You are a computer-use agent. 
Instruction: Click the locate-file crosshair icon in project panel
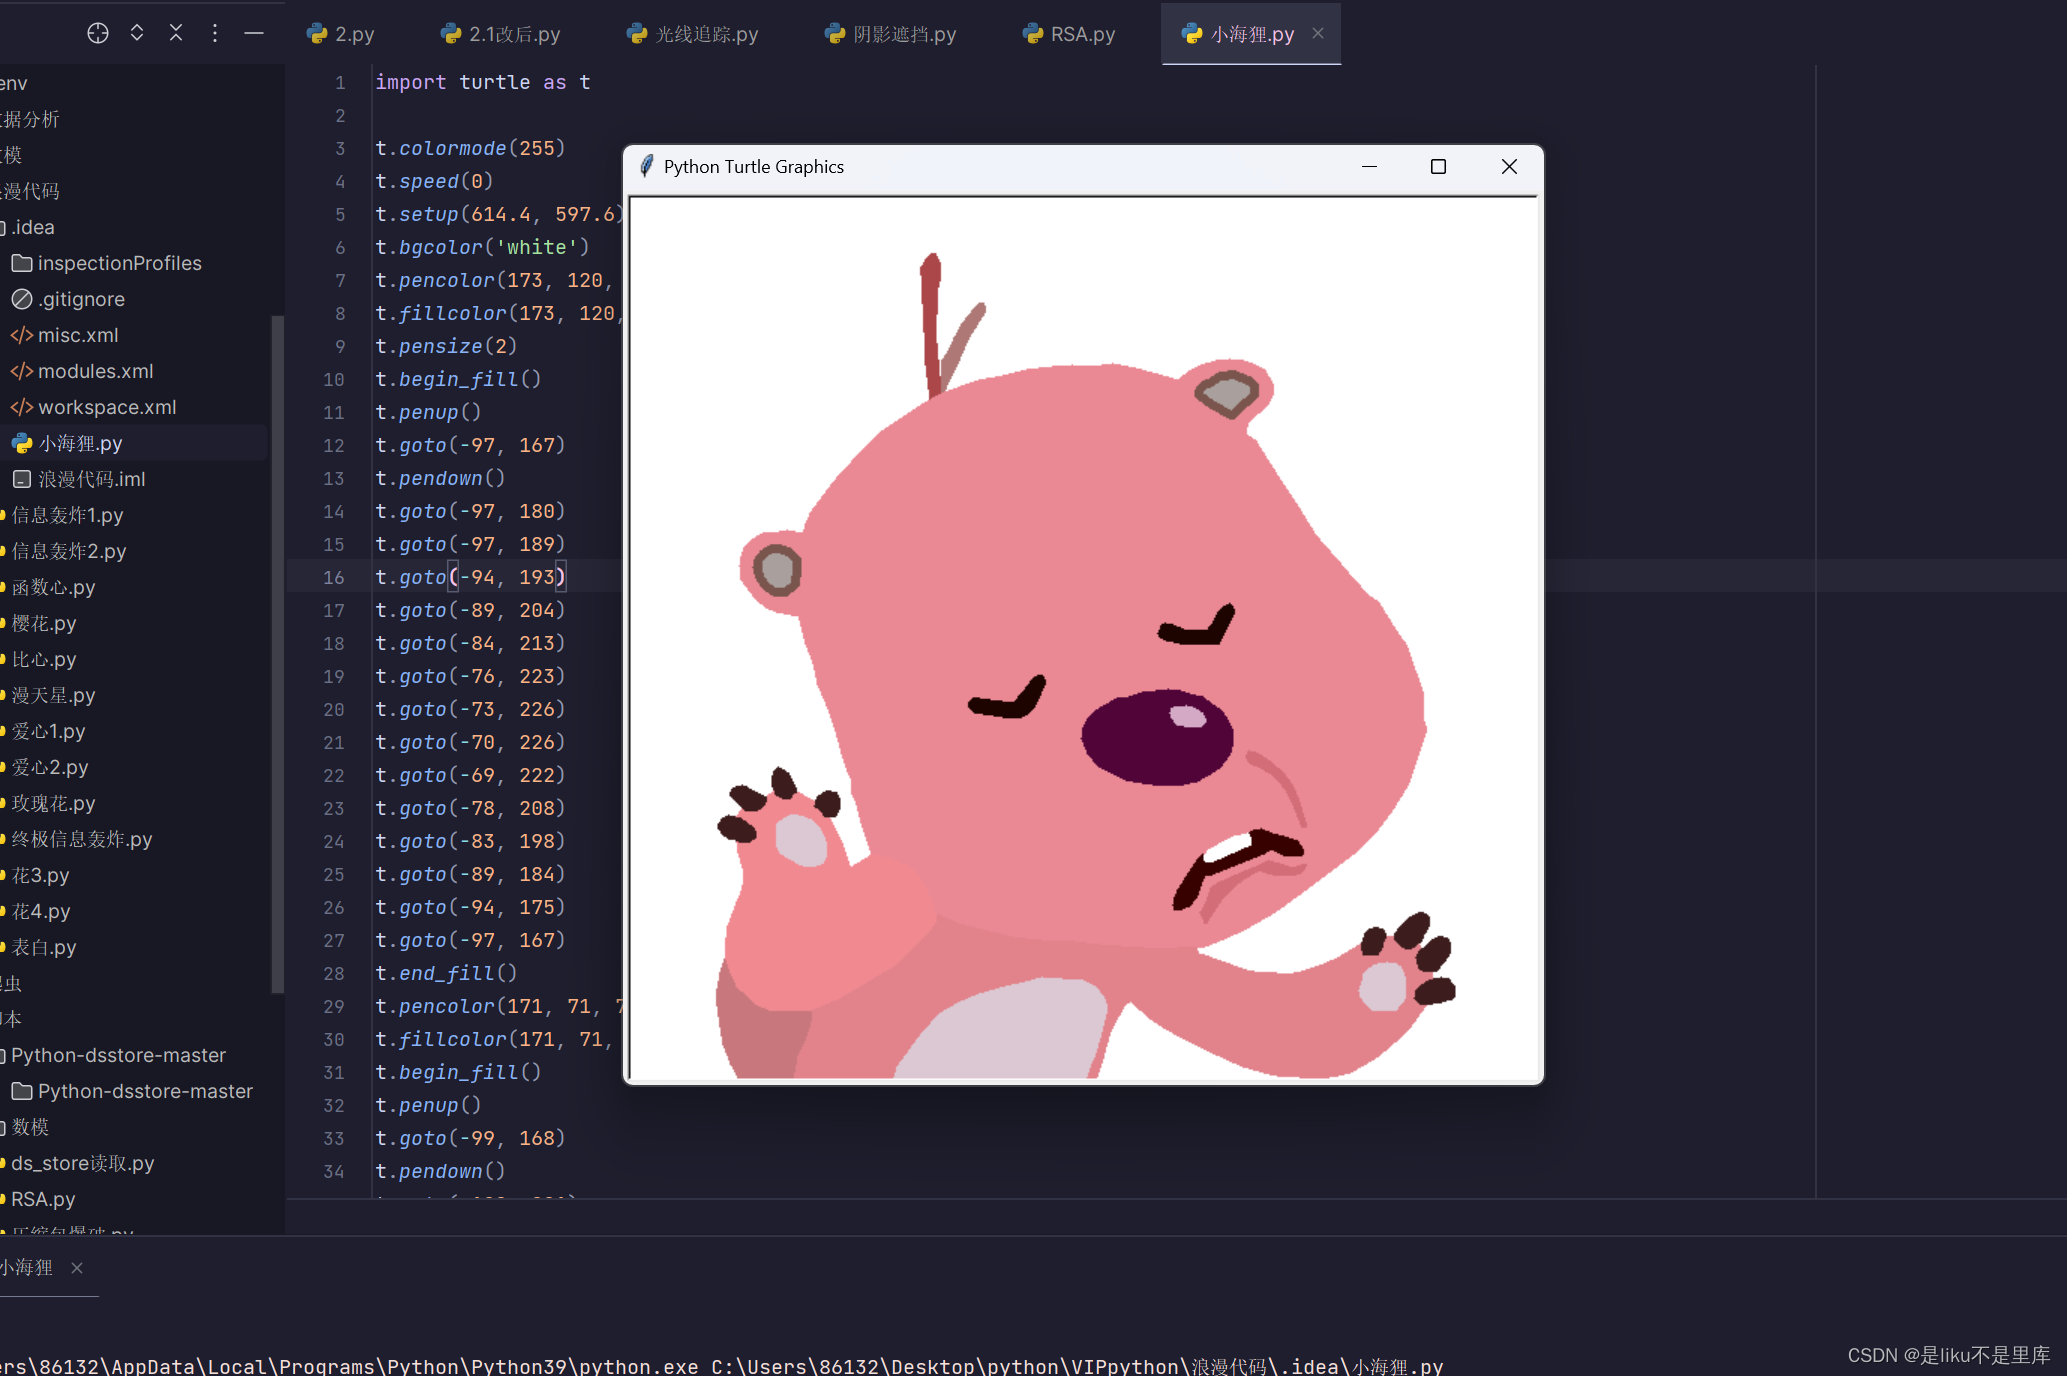(97, 33)
